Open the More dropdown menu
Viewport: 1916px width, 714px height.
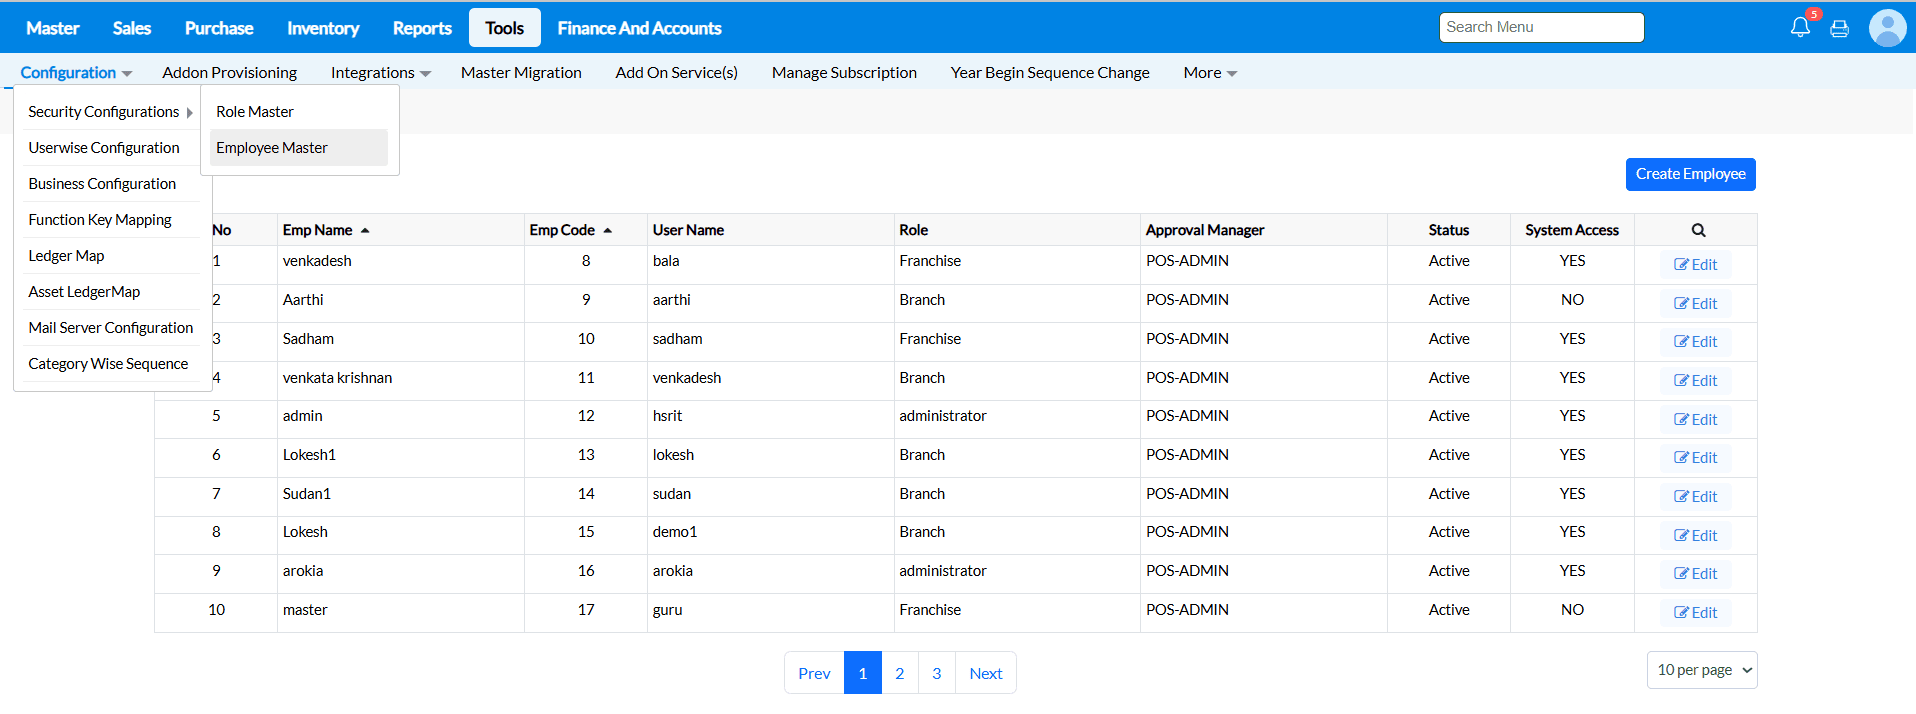pos(1209,73)
